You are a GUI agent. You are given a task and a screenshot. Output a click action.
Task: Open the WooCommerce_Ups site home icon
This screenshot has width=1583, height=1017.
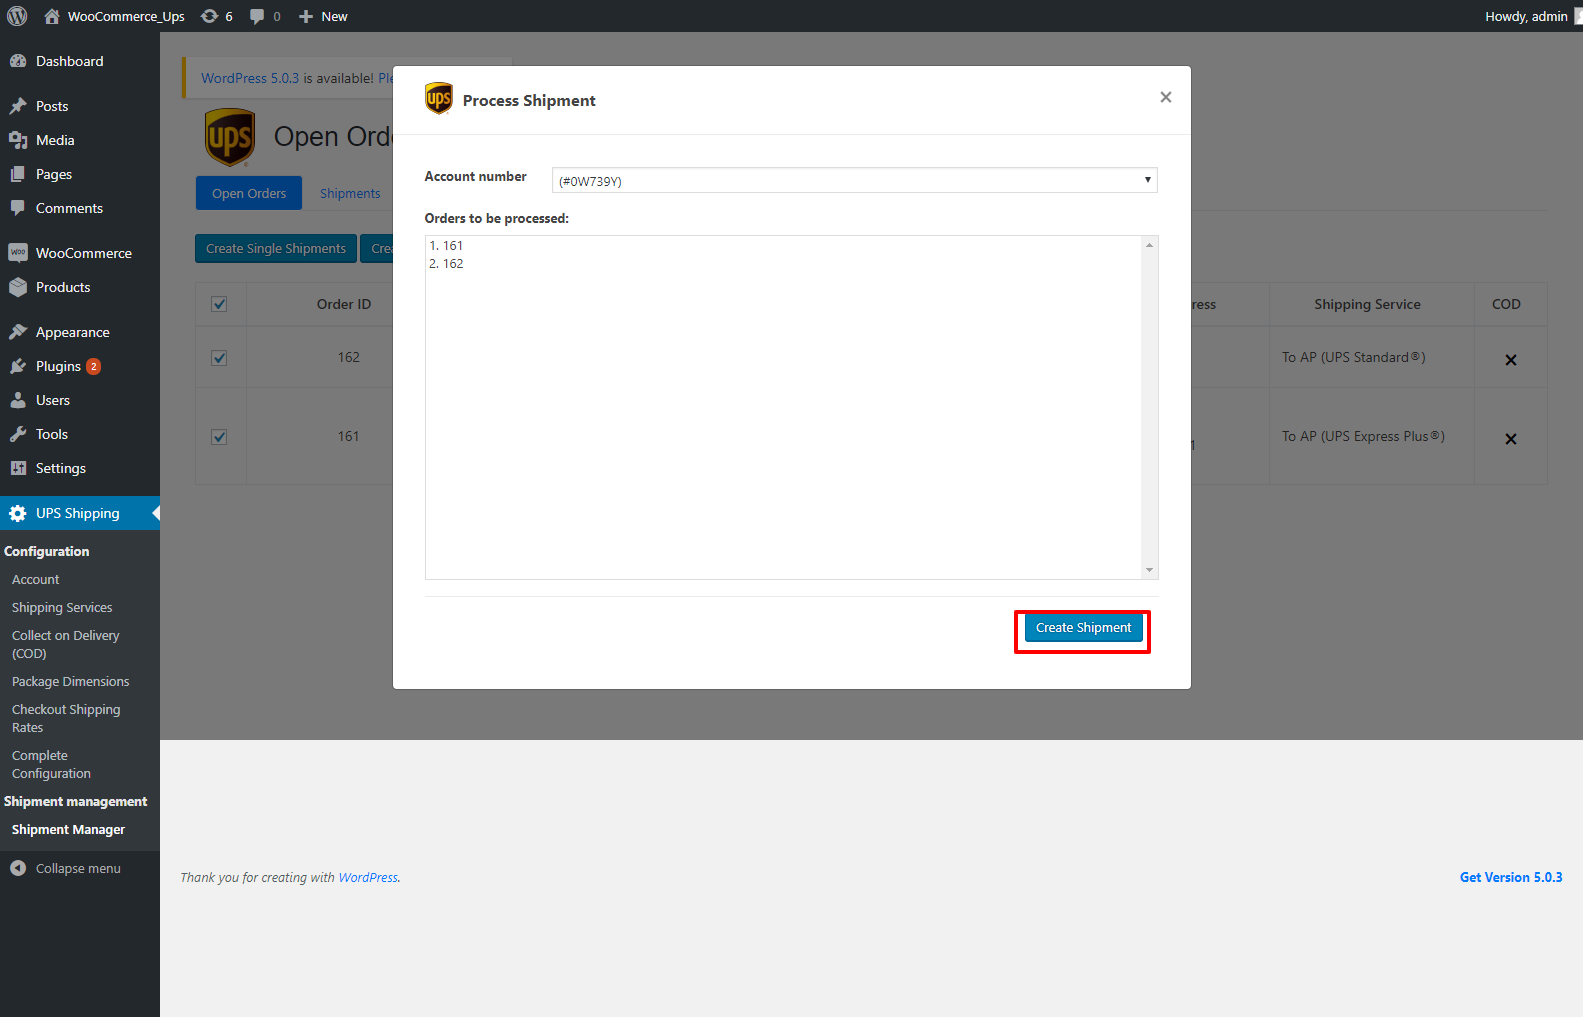click(x=52, y=16)
